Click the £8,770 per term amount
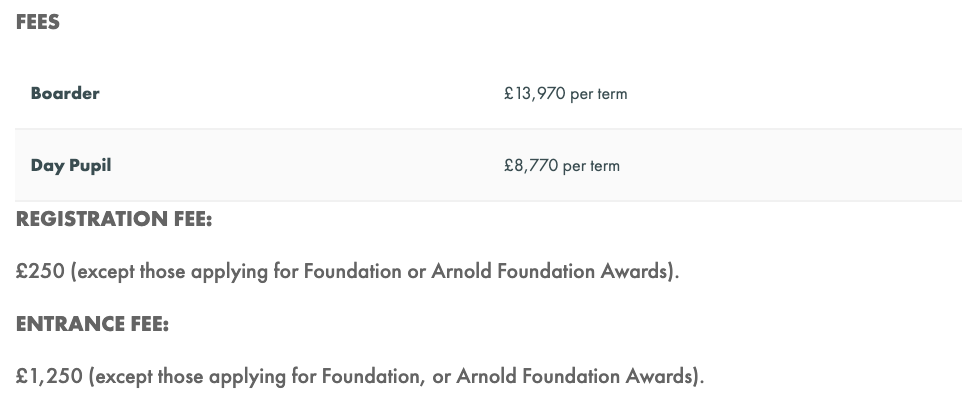The height and width of the screenshot is (406, 964). point(562,166)
